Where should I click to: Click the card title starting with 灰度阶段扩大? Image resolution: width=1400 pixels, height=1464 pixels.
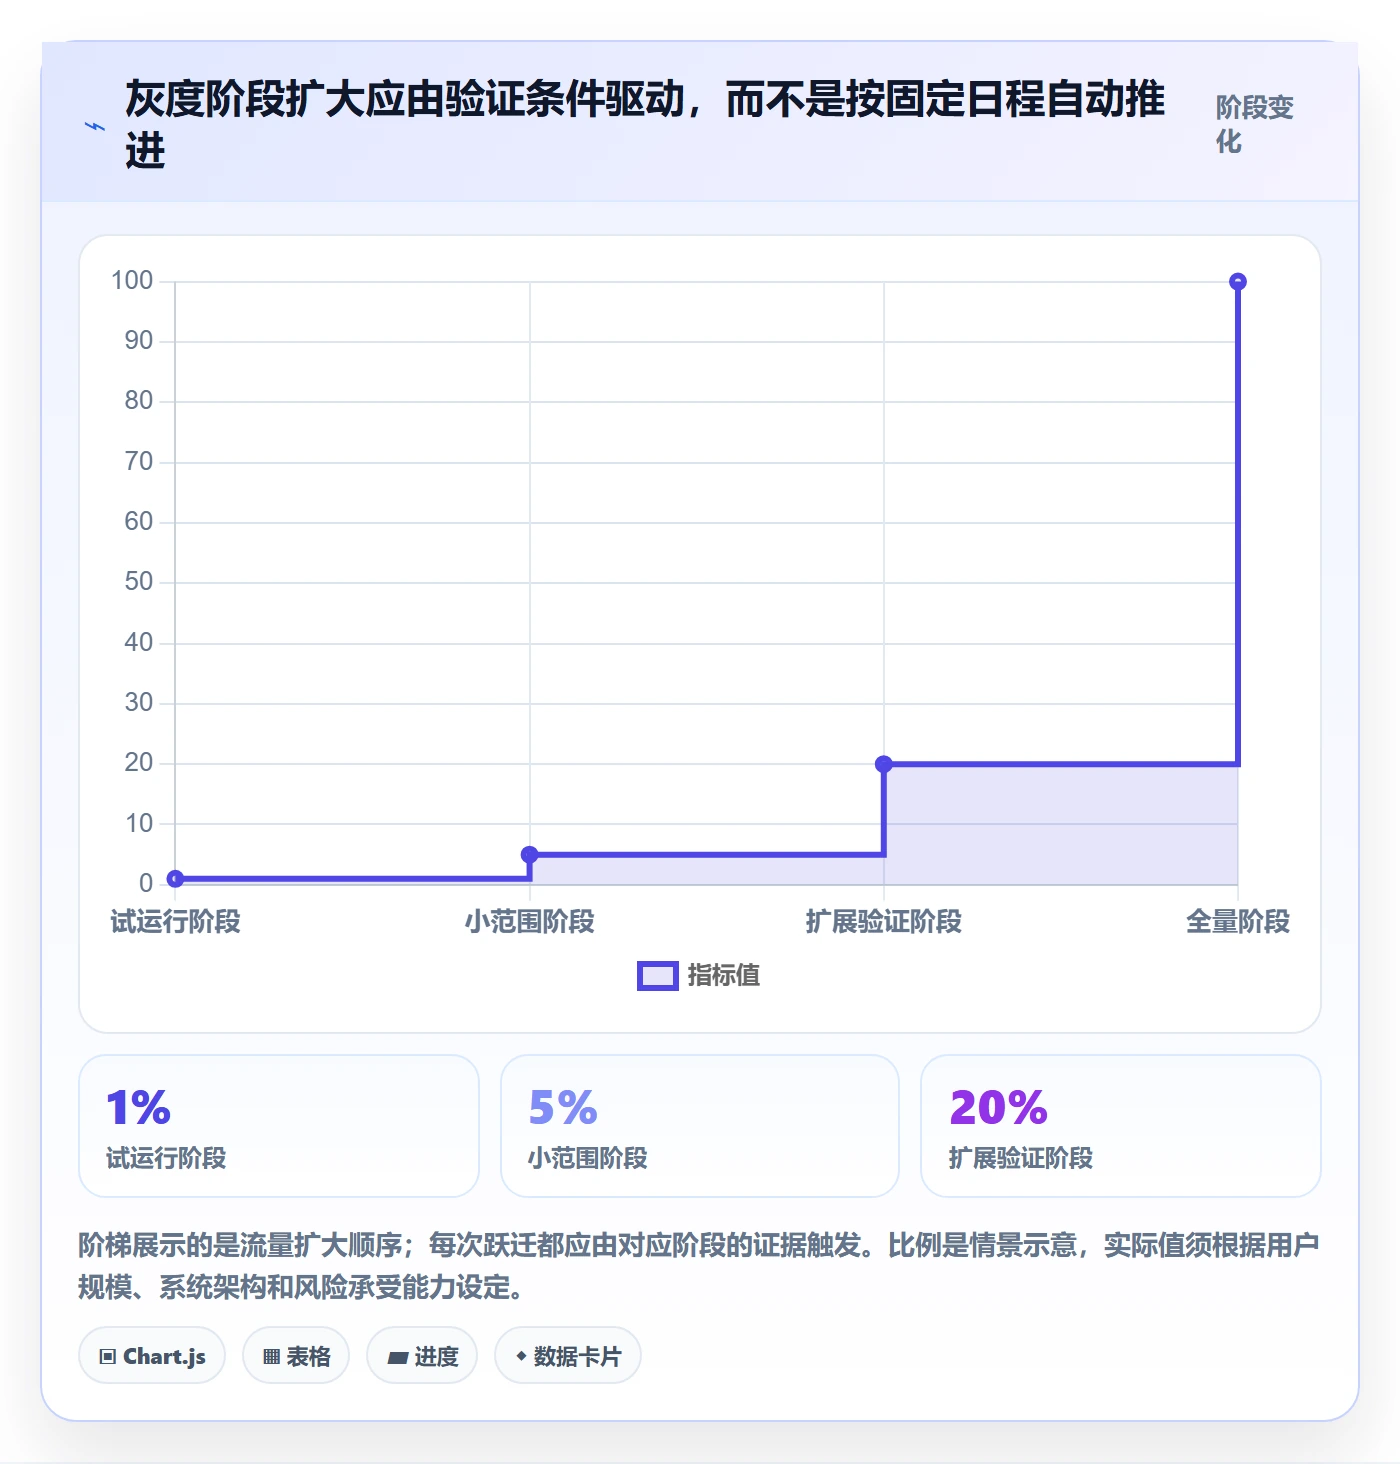pos(645,125)
